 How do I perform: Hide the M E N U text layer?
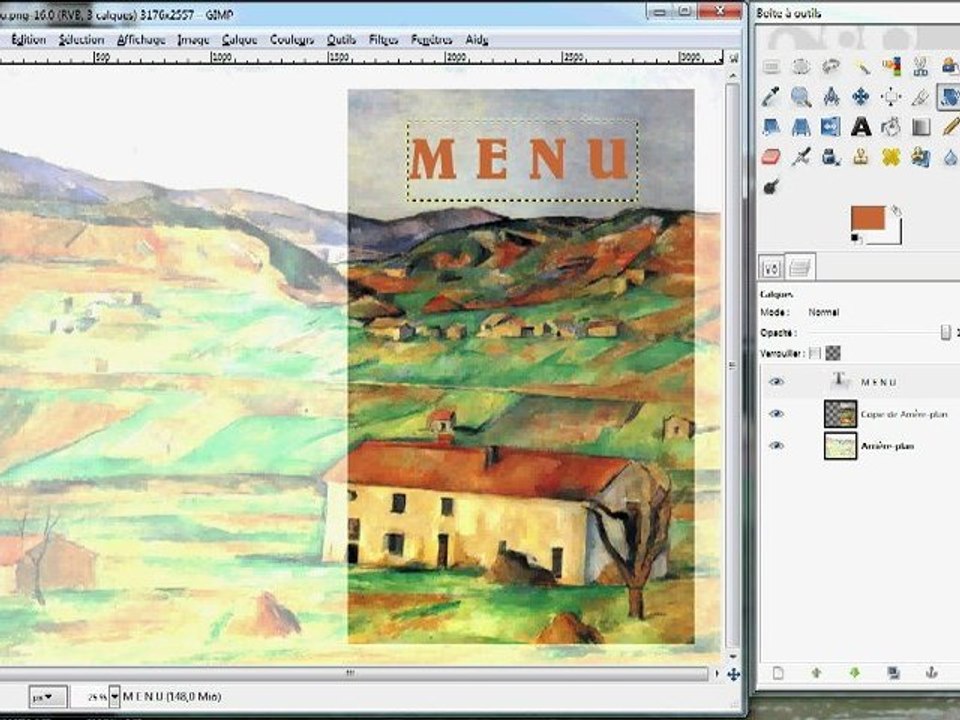[x=776, y=382]
